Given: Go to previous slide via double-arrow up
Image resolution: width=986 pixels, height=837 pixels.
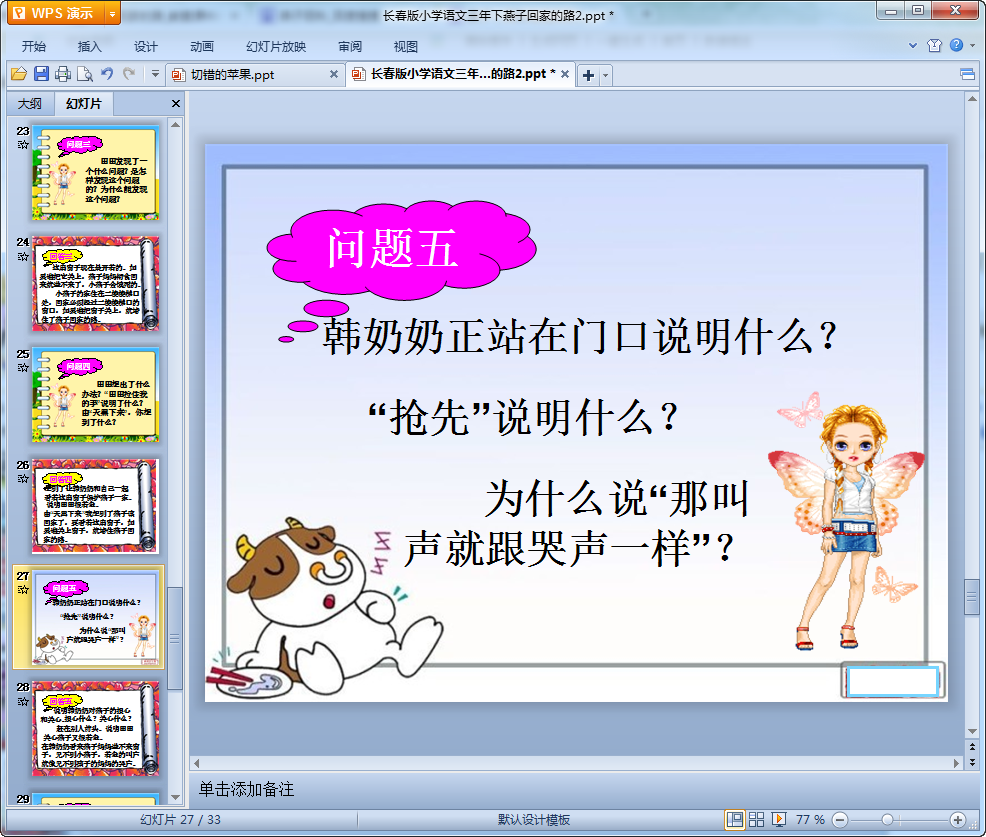Looking at the screenshot, I should [x=973, y=747].
